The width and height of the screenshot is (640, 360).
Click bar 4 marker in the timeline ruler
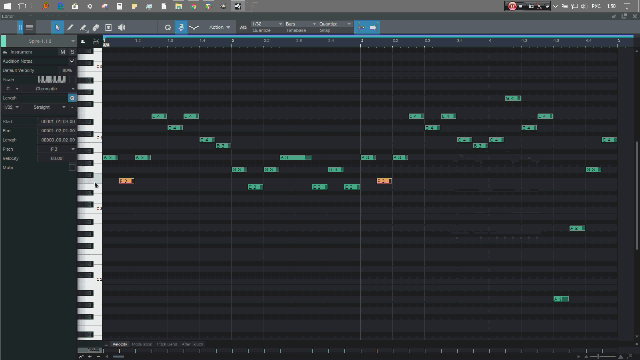coord(490,41)
